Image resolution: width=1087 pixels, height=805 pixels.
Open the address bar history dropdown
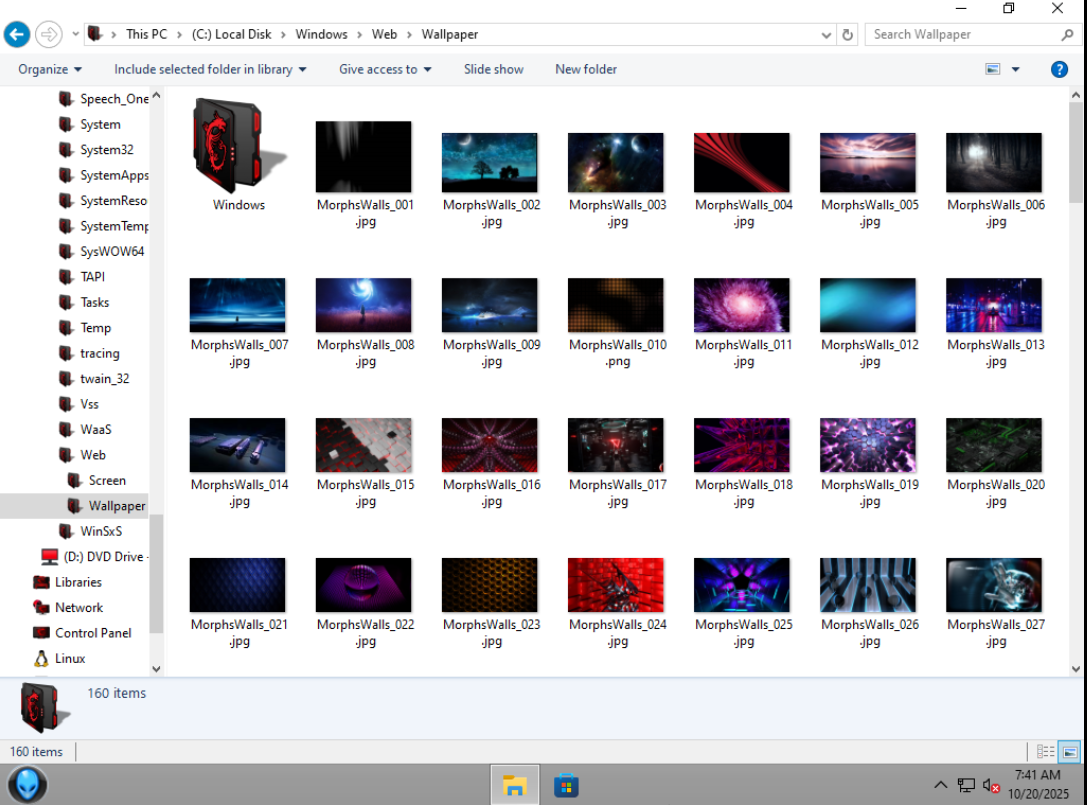[x=826, y=35]
